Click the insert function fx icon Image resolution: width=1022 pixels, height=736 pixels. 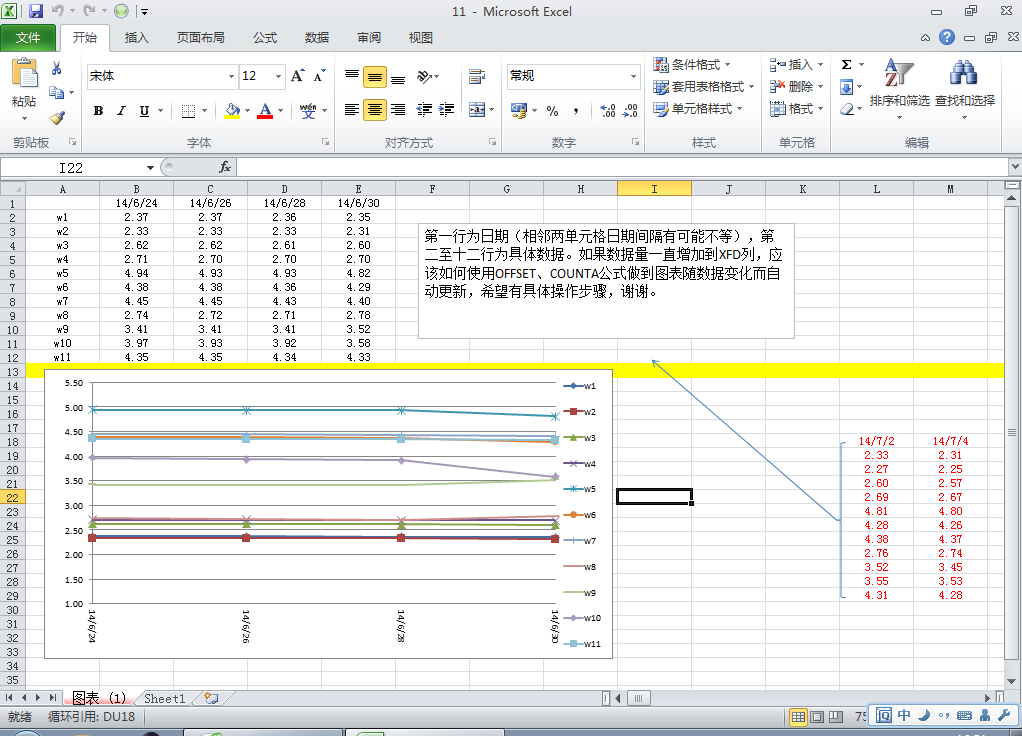[225, 168]
